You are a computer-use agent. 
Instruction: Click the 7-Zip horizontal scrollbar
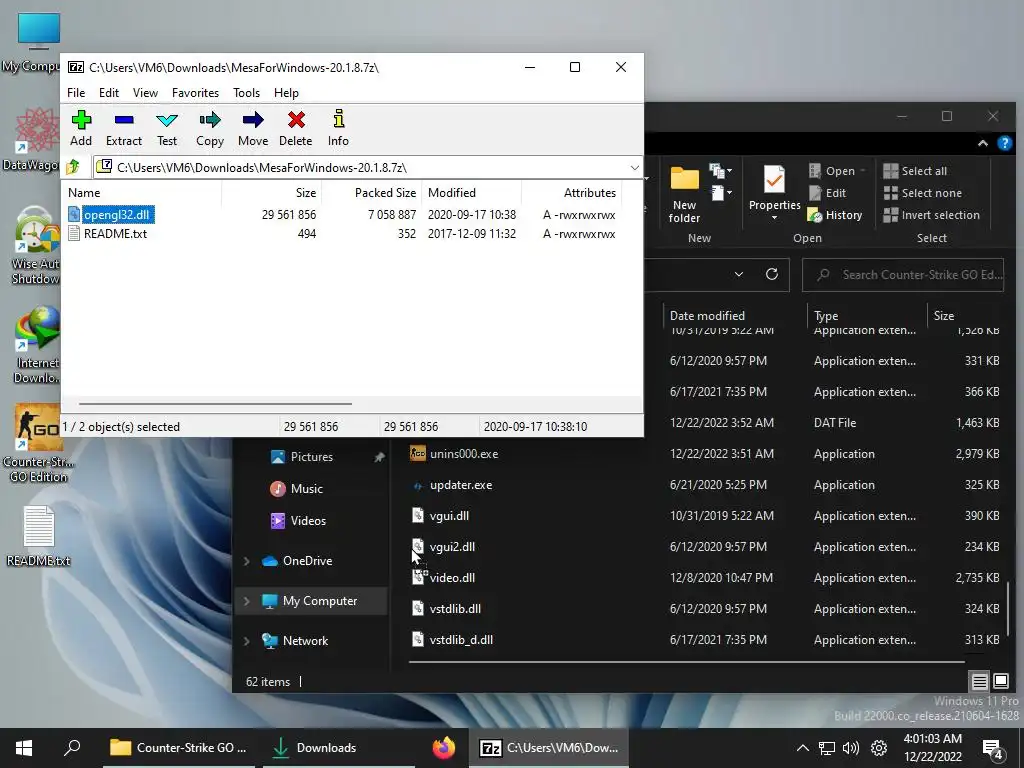216,404
